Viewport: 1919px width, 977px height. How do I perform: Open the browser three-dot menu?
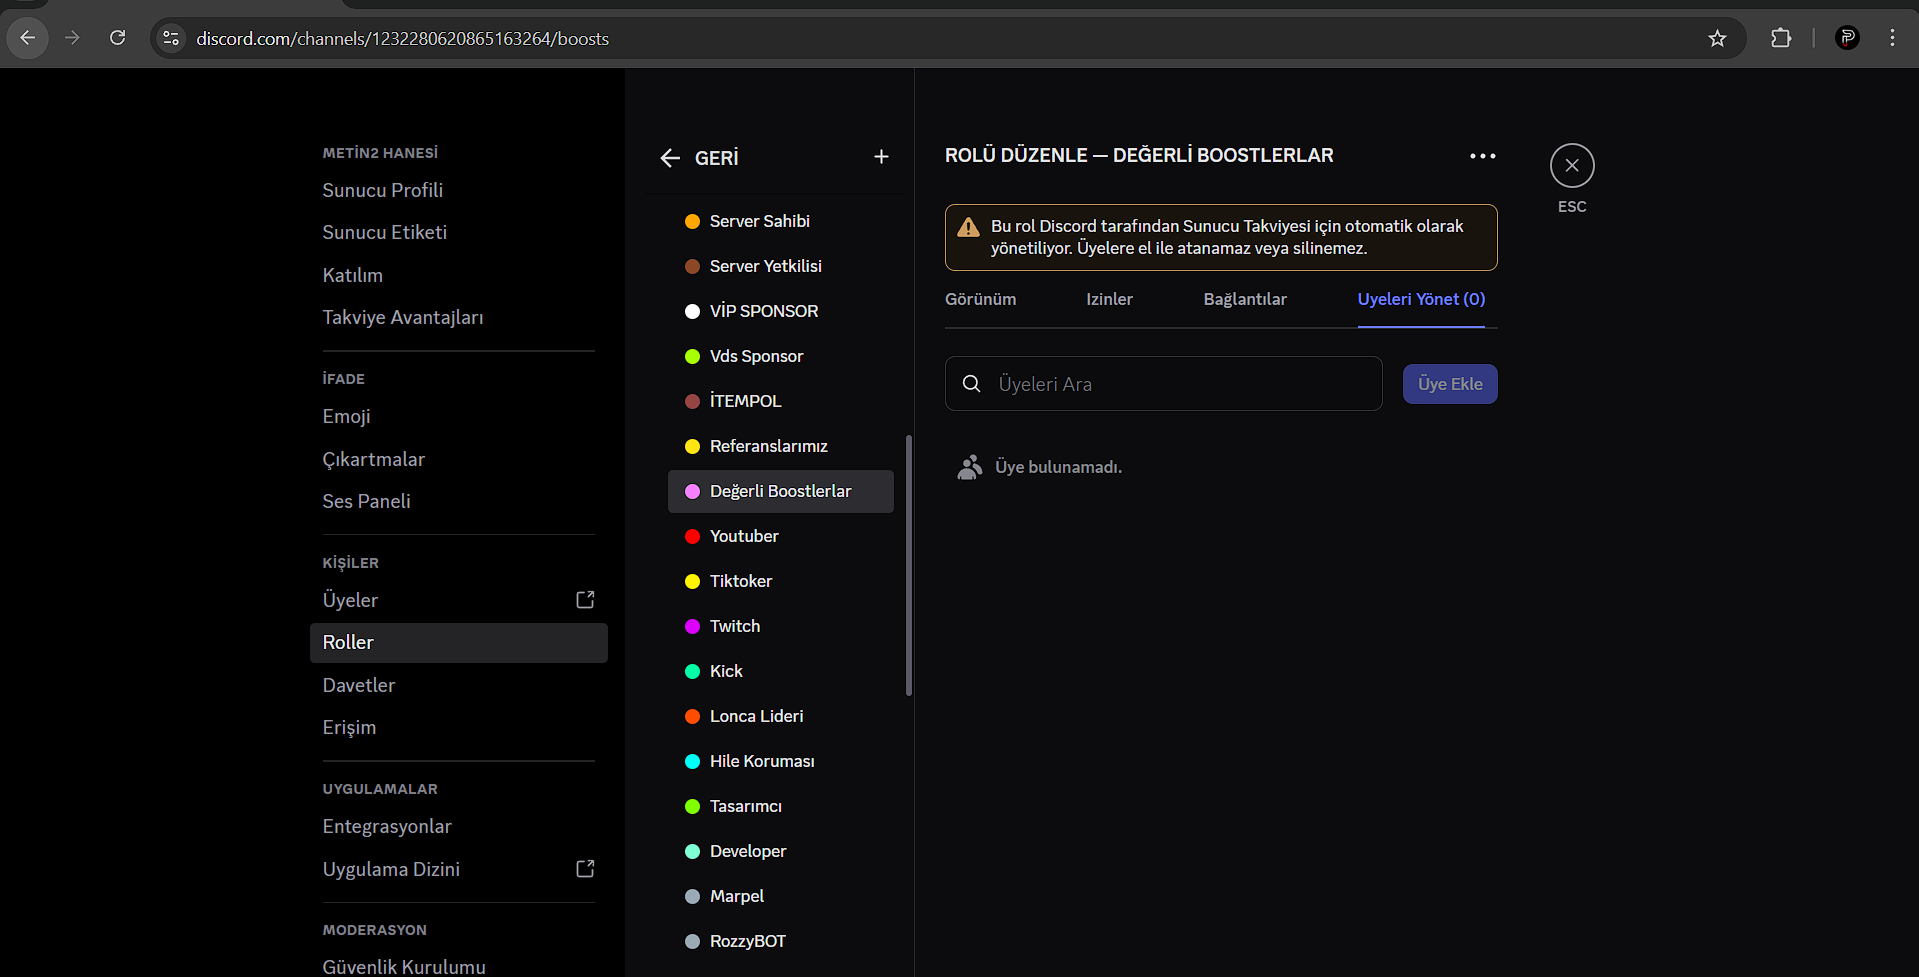1892,38
